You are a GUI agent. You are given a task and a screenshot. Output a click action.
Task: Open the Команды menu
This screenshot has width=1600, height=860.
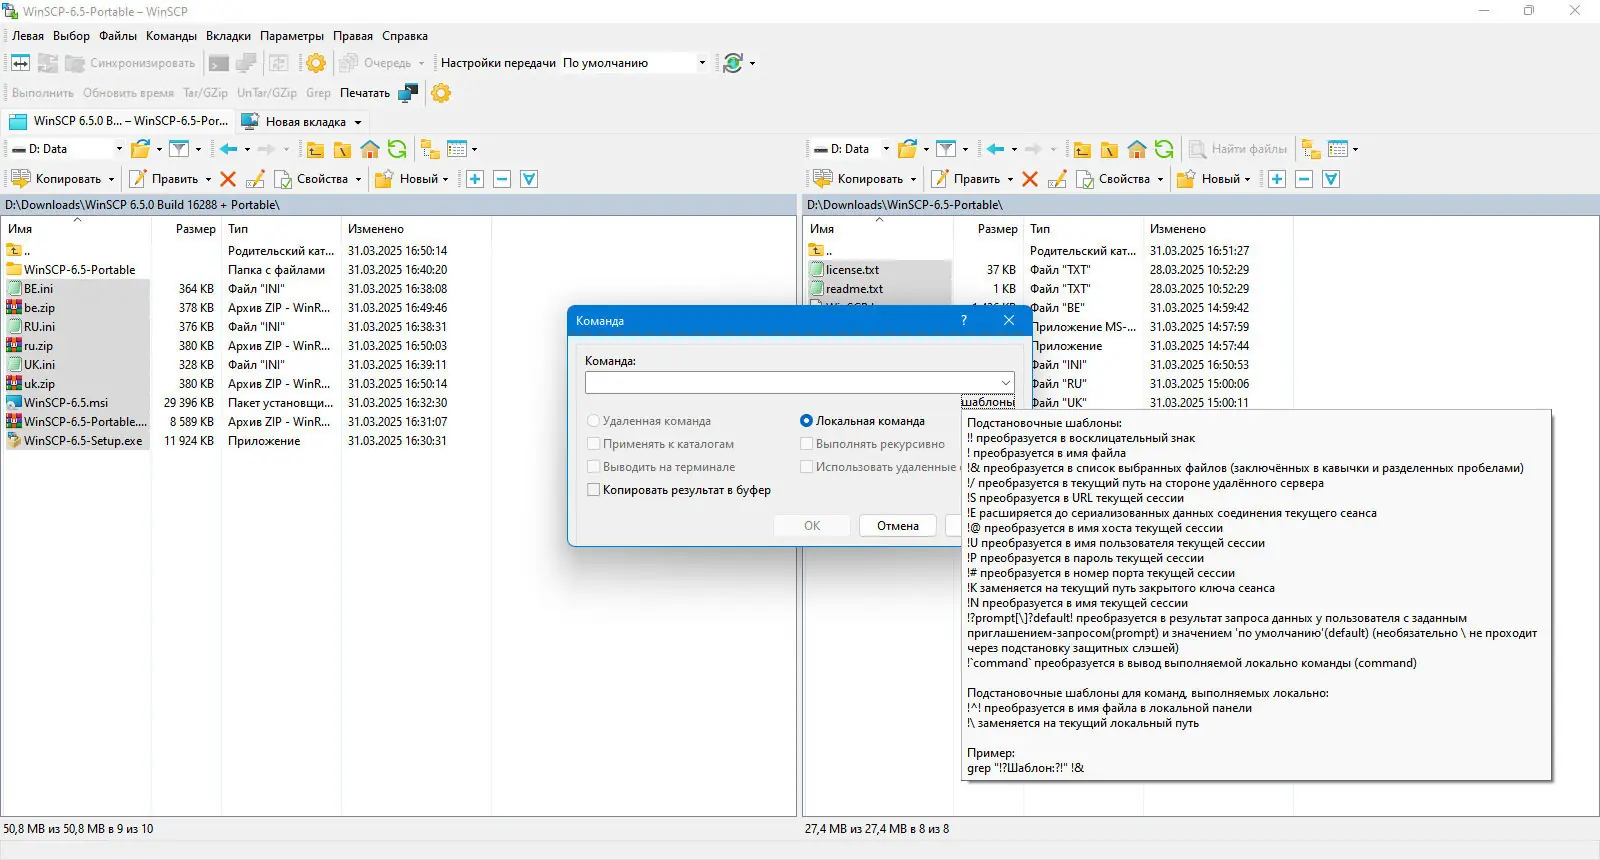pyautogui.click(x=171, y=36)
